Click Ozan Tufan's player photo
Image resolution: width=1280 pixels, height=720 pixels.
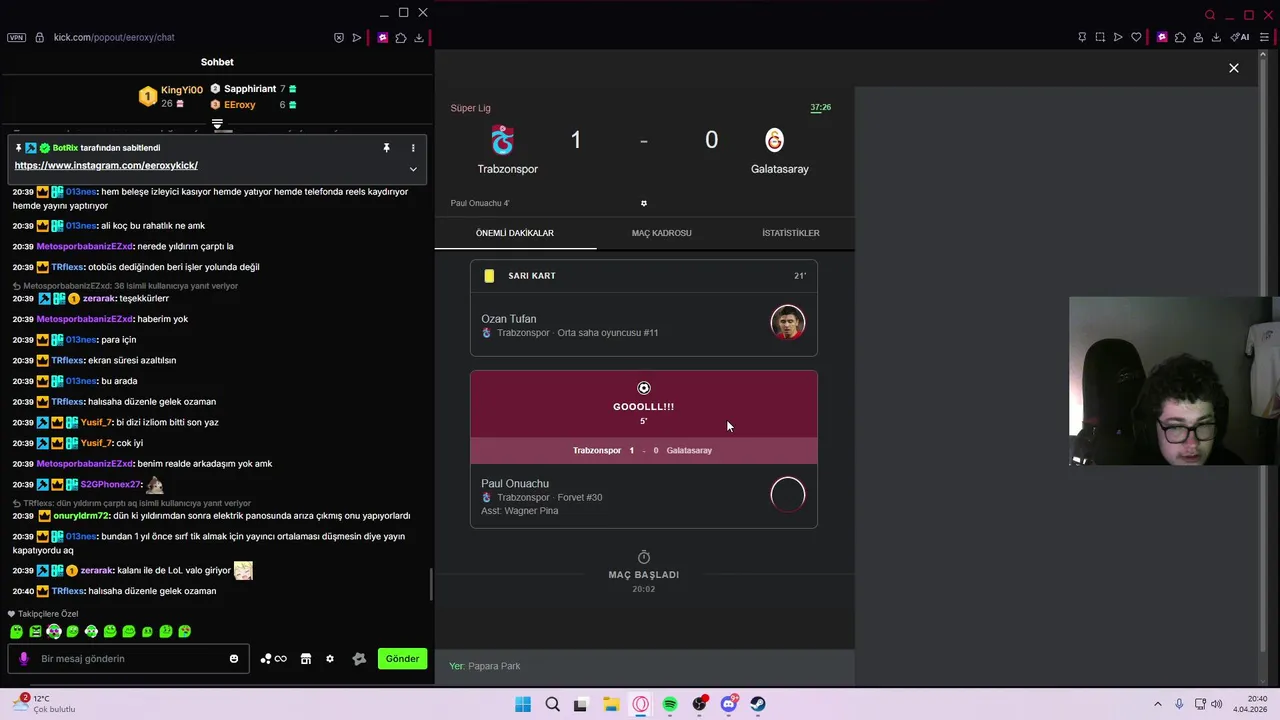(x=788, y=323)
